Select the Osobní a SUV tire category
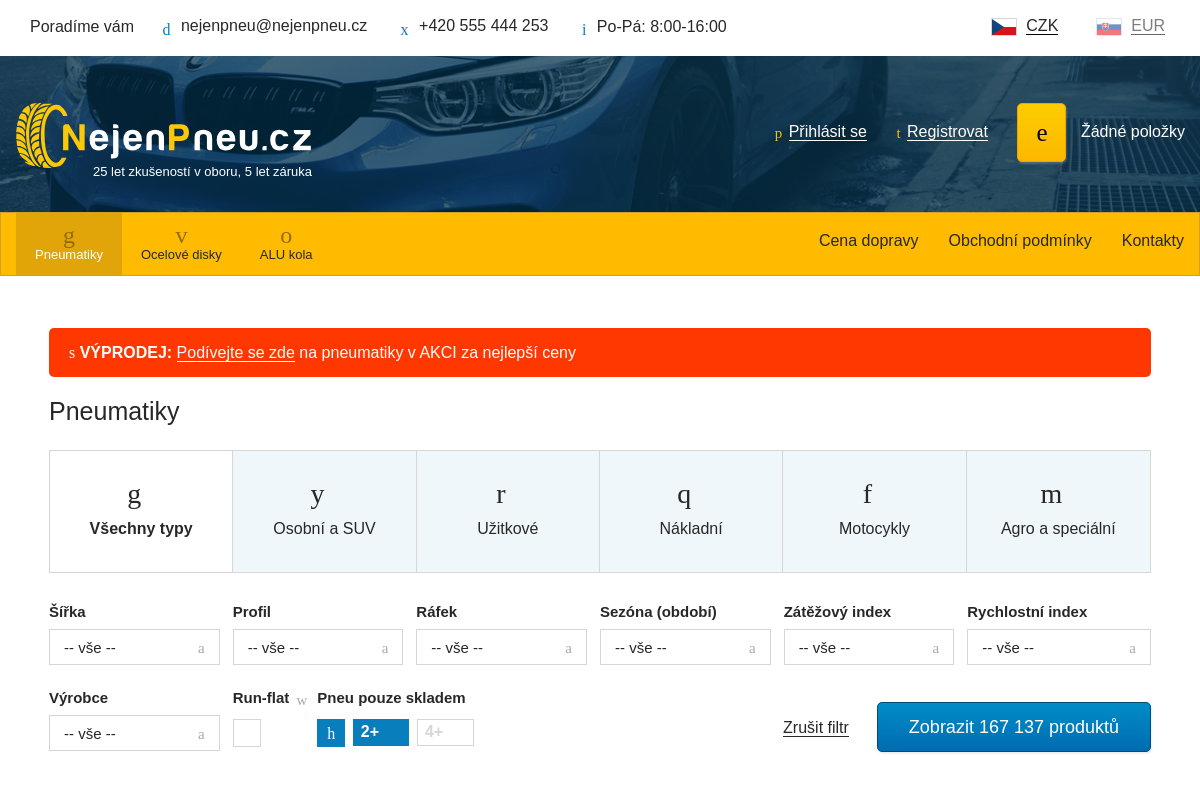 pos(324,510)
